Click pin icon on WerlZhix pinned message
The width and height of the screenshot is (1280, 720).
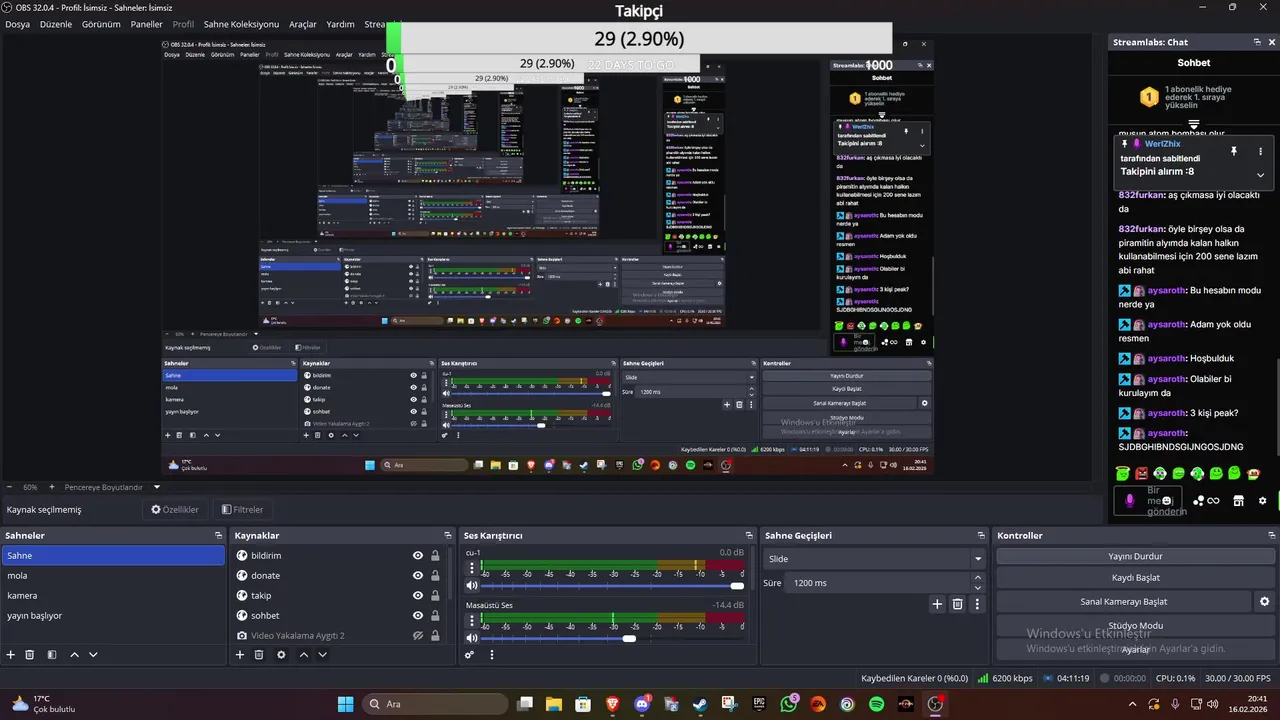tap(1233, 151)
